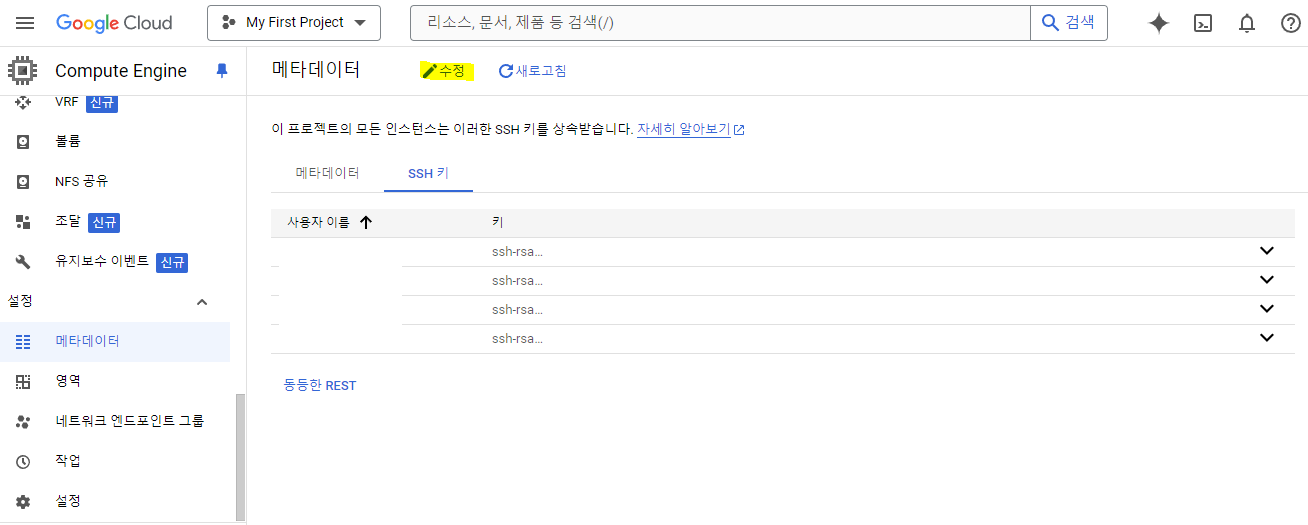
Task: Click the 설정 gear icon
Action: tap(23, 501)
